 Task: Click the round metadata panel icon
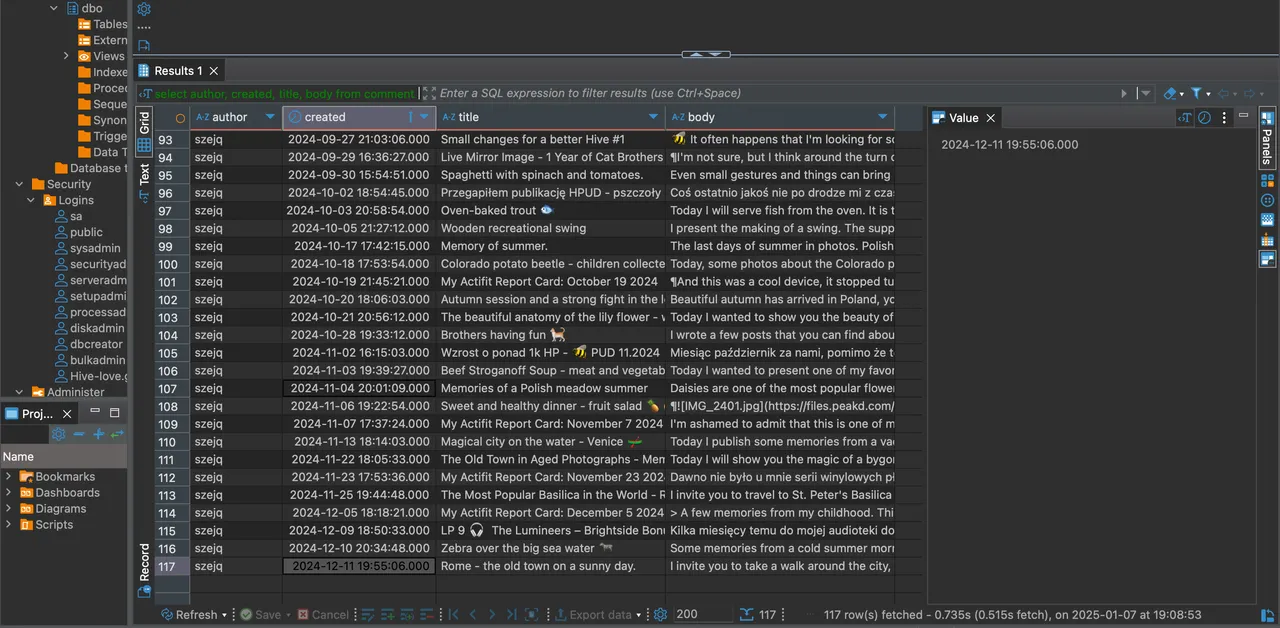click(1267, 200)
